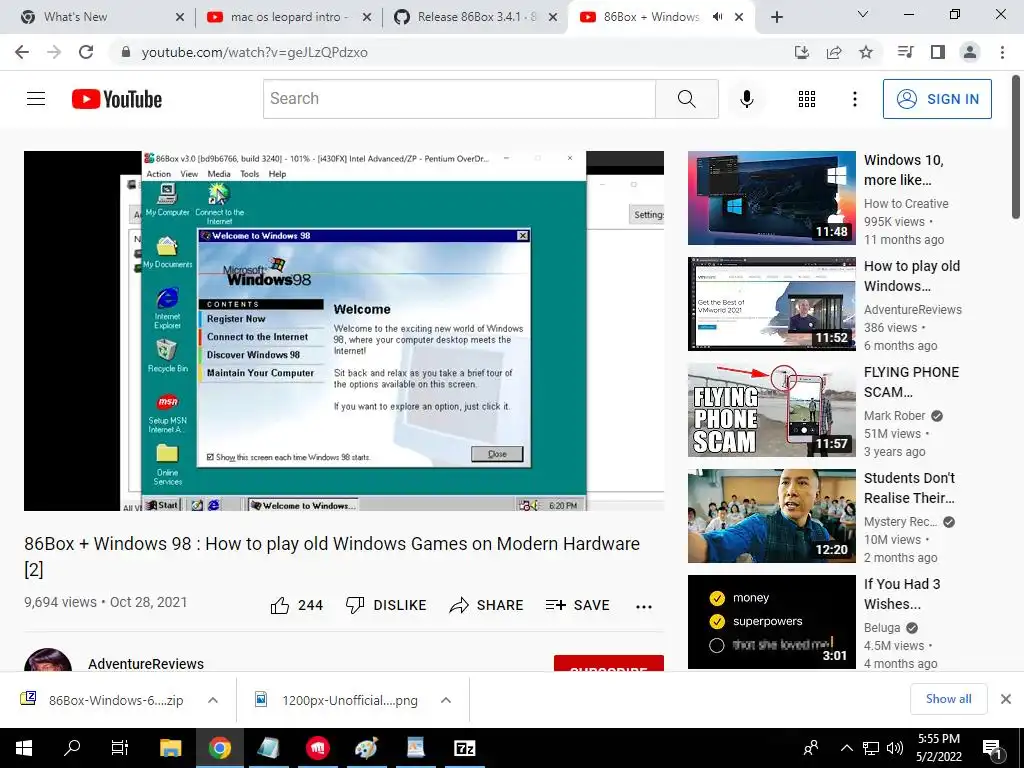This screenshot has width=1024, height=768.
Task: Open taskbar clock and date
Action: (939, 748)
